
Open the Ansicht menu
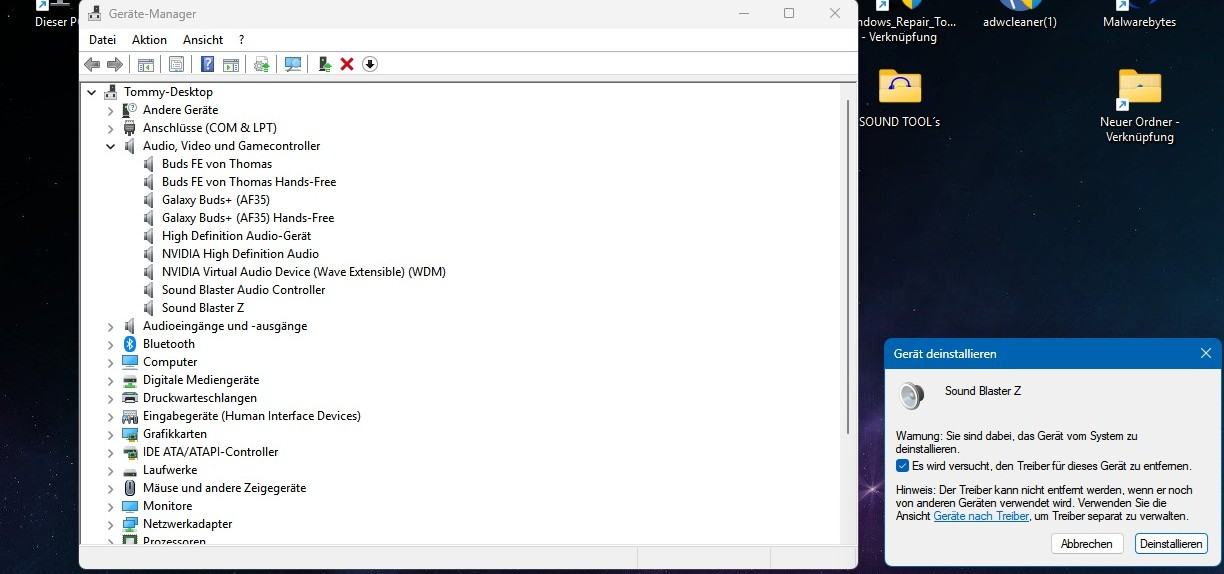[203, 40]
